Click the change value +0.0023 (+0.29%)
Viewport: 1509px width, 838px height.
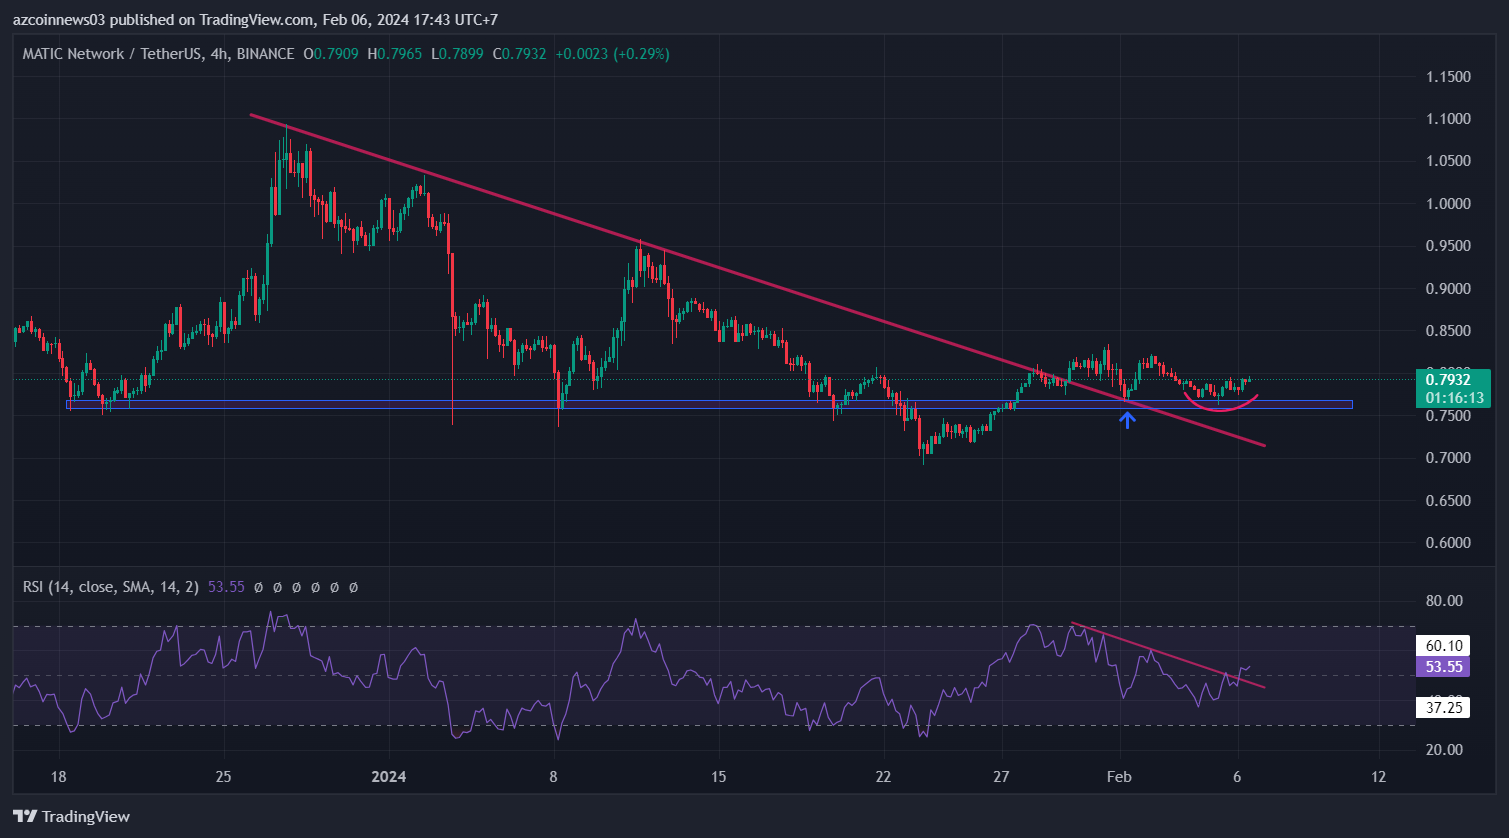click(x=612, y=53)
